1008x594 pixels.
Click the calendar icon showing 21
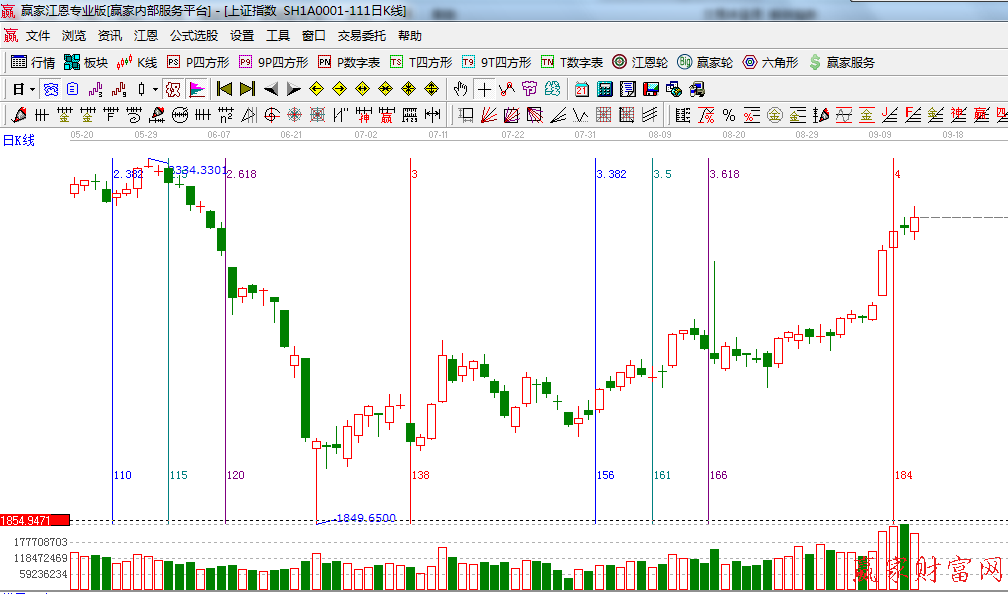point(581,89)
